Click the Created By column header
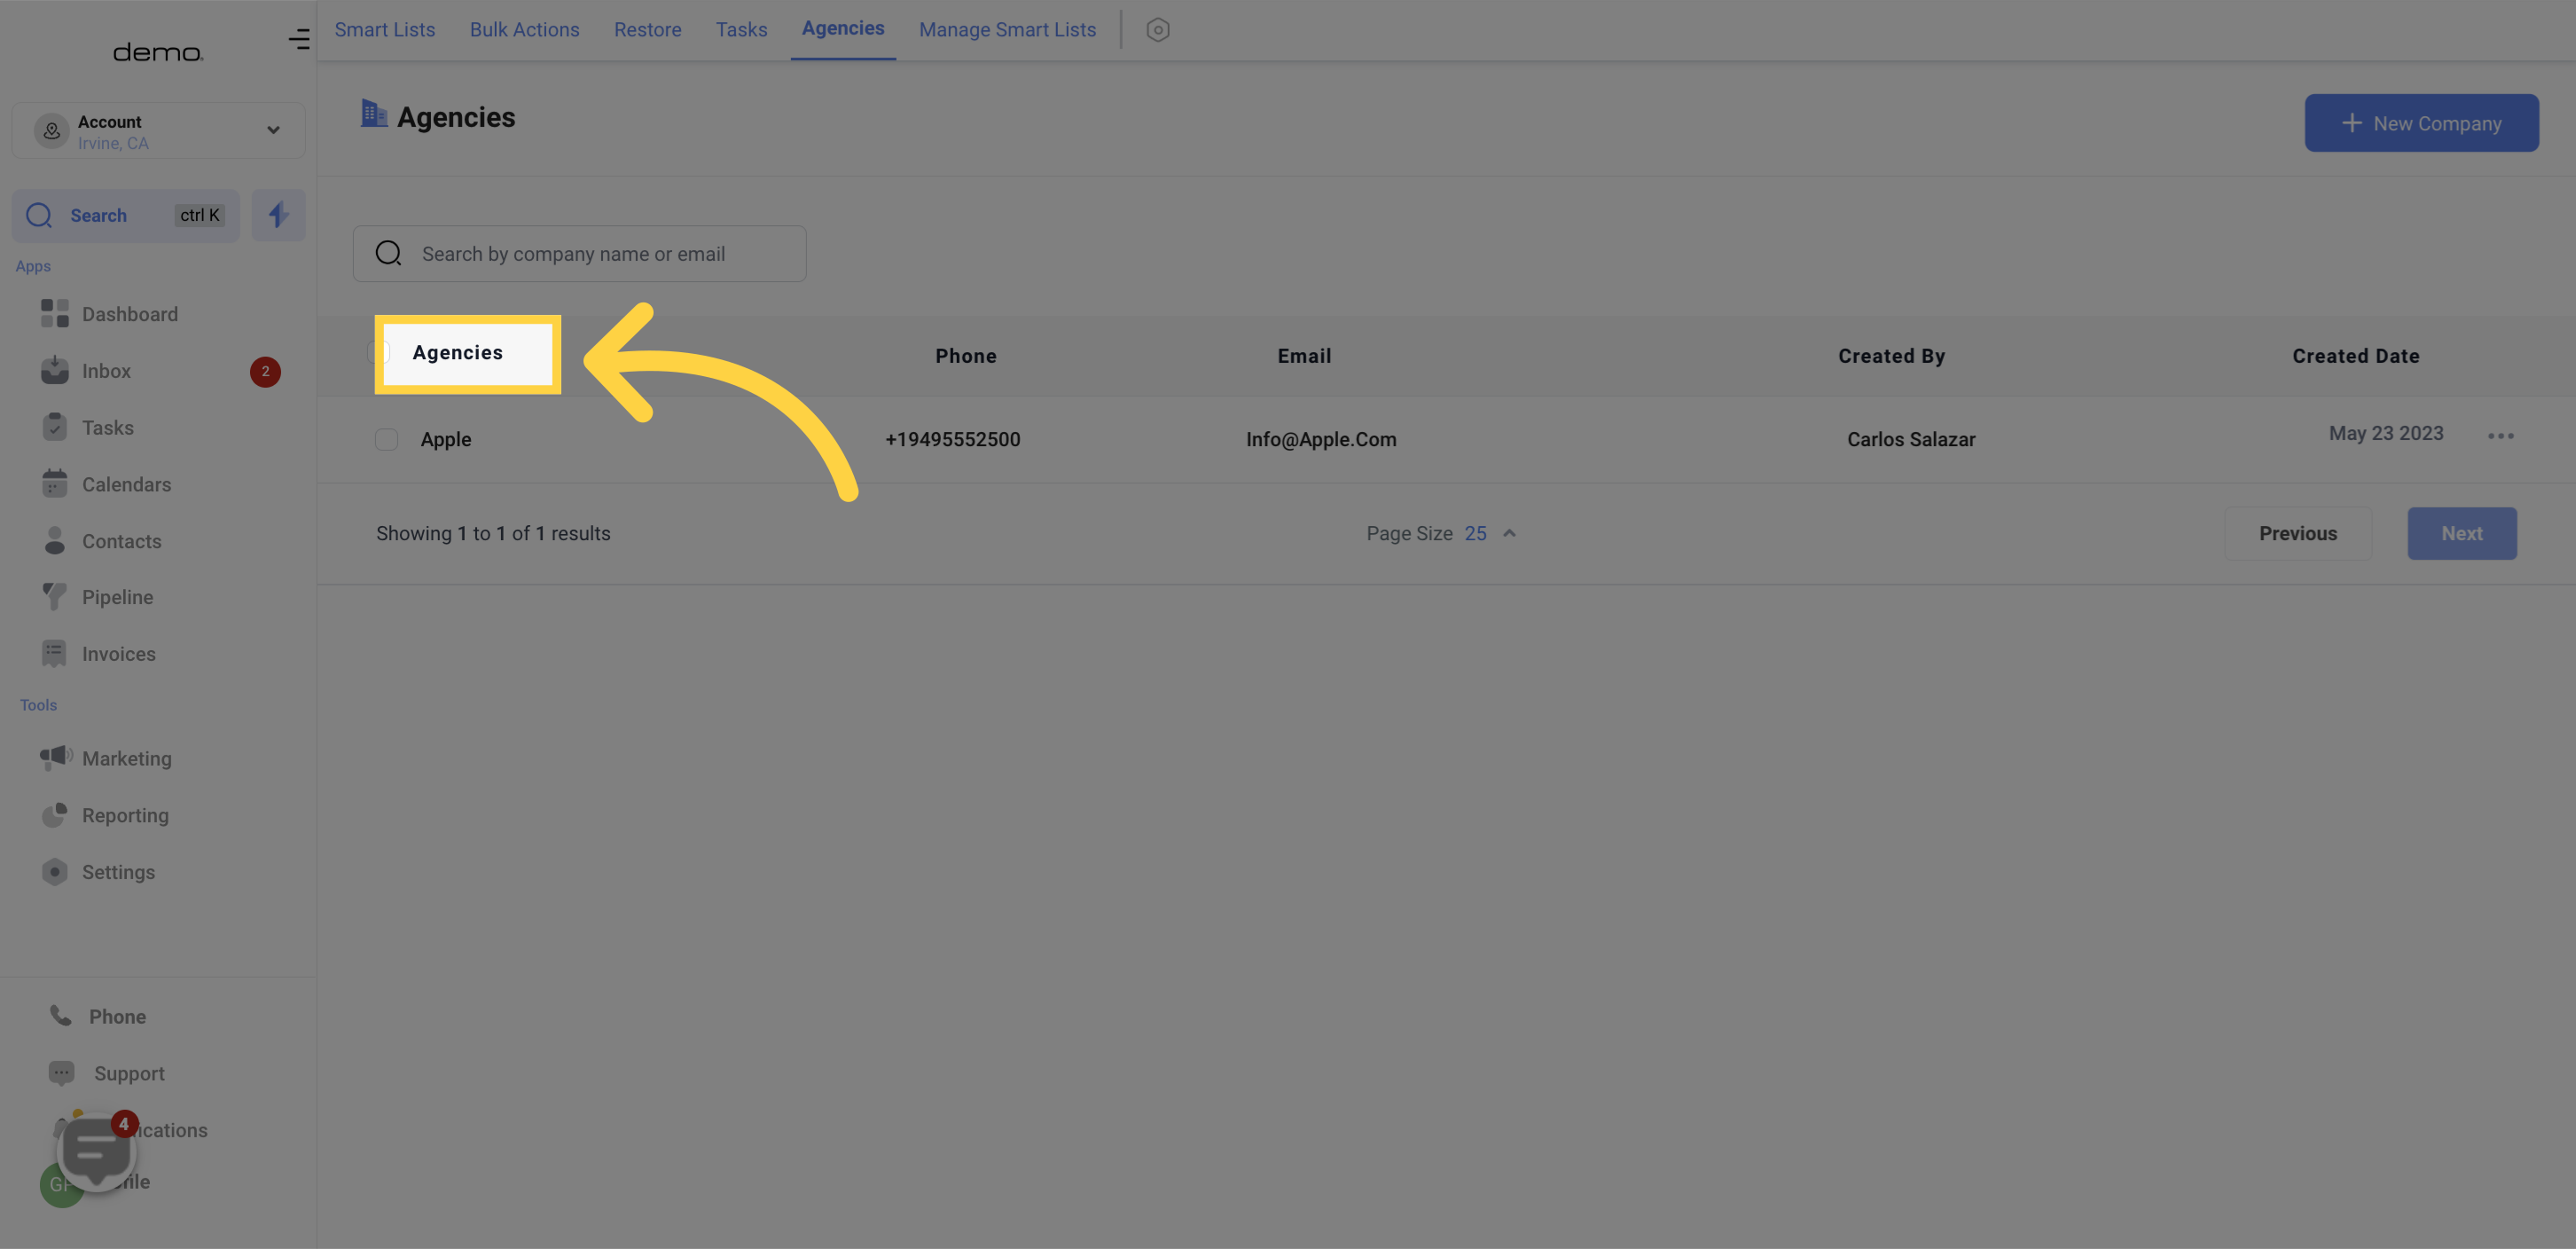Image resolution: width=2576 pixels, height=1249 pixels. [1891, 356]
